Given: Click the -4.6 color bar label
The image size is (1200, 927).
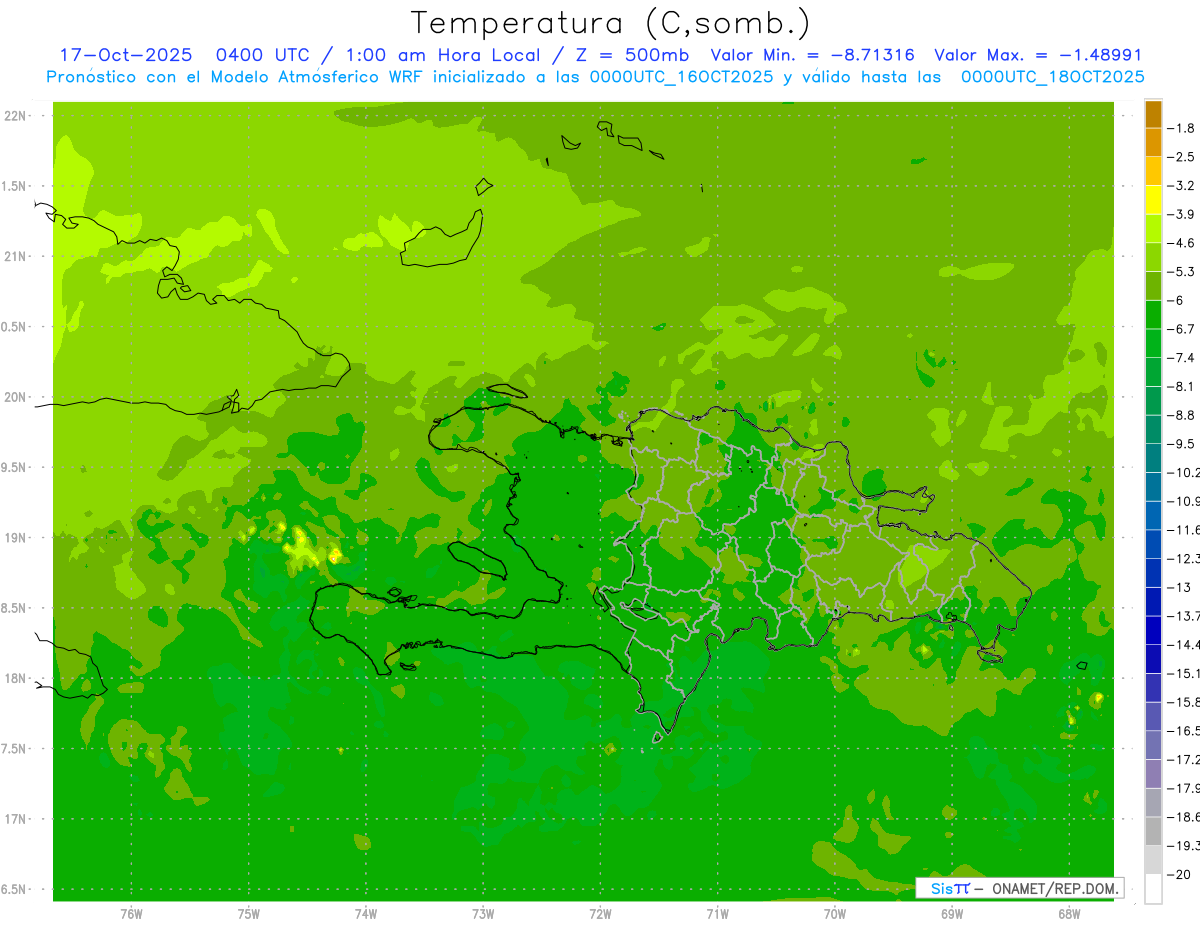Looking at the screenshot, I should click(x=1181, y=243).
